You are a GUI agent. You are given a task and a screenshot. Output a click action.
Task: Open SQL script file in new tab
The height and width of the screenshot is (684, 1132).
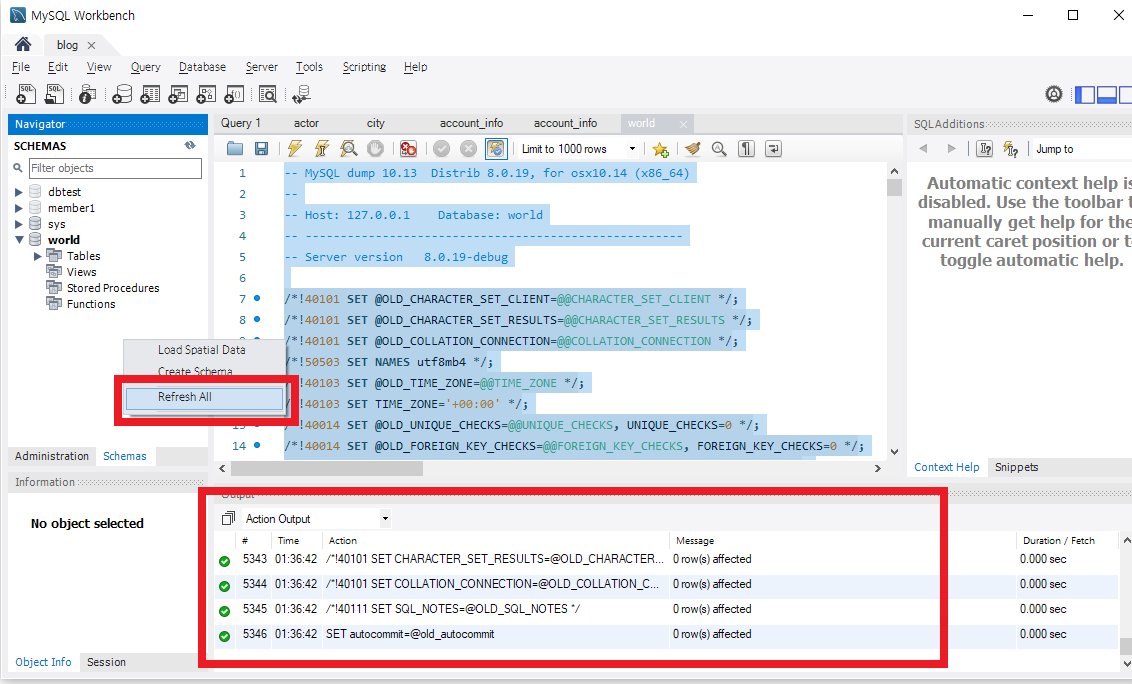(x=54, y=94)
